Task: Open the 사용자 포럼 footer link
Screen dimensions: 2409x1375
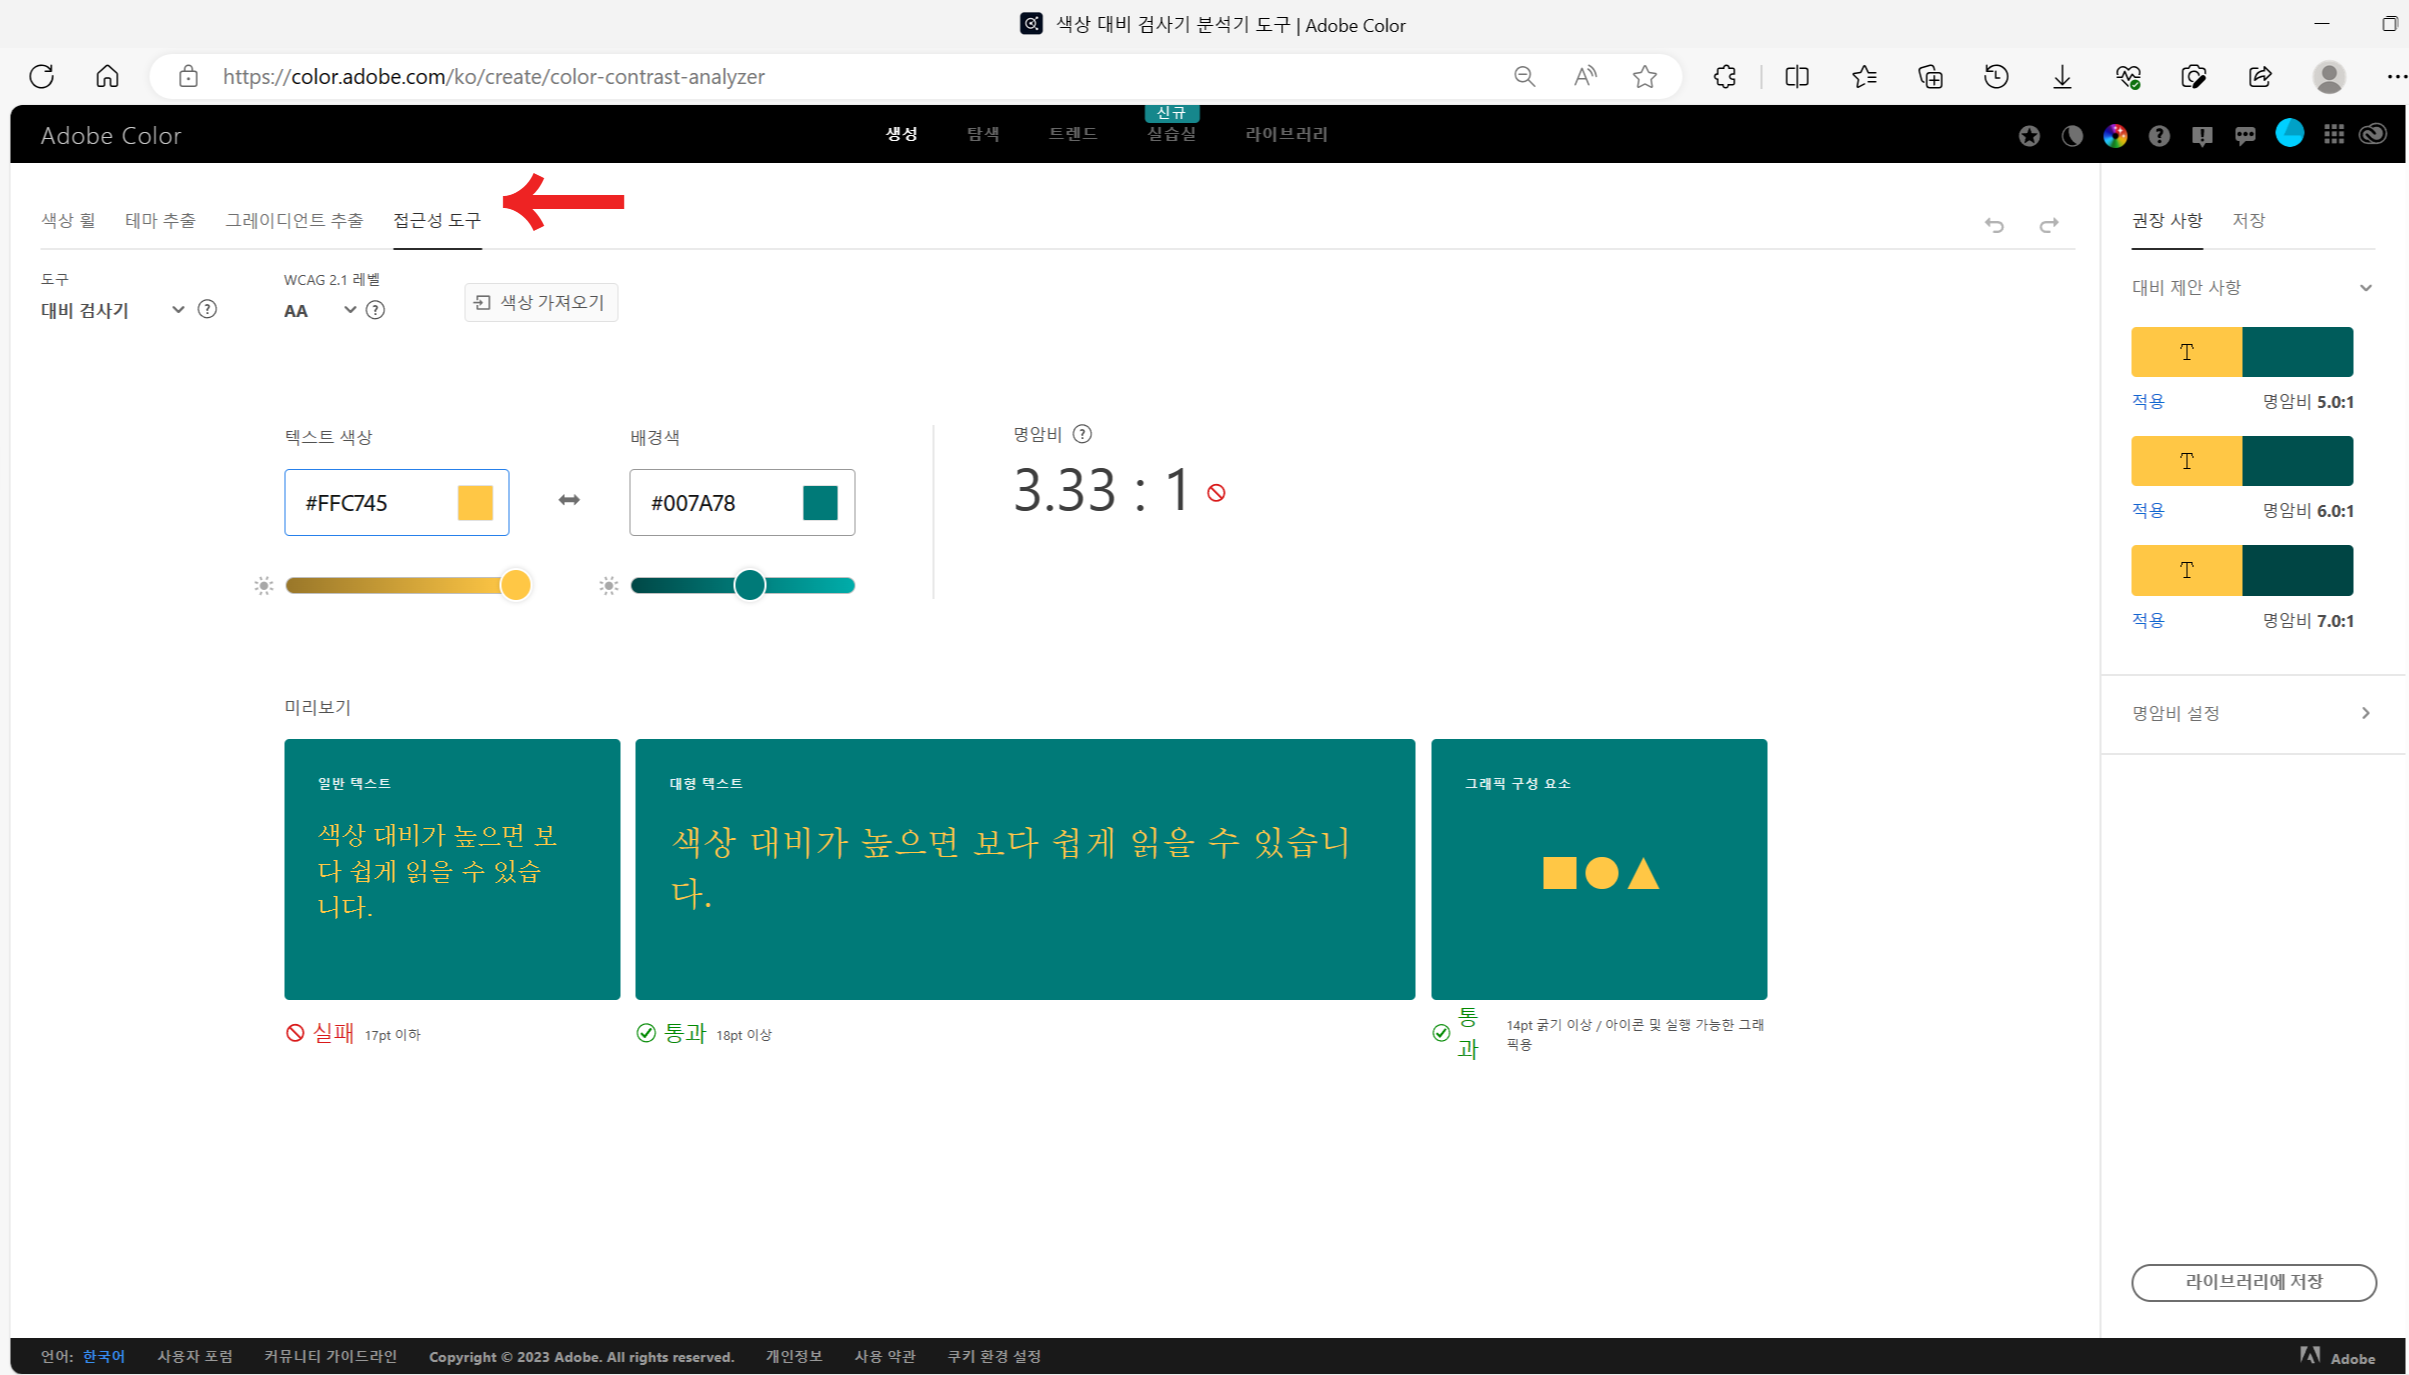Action: click(x=195, y=1356)
